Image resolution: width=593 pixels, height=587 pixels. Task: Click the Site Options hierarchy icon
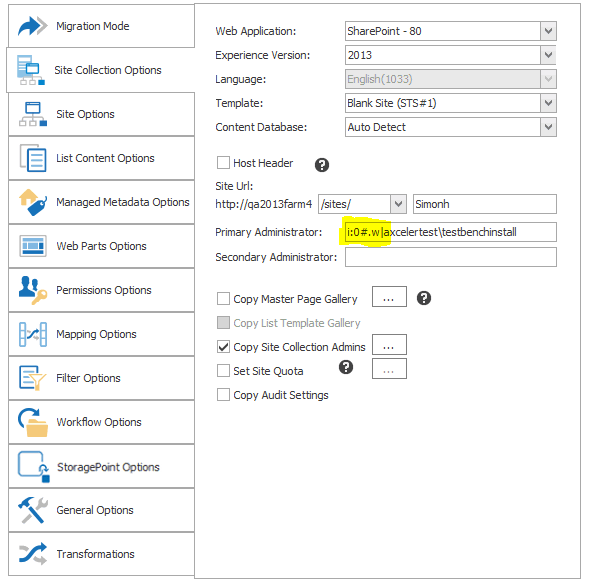click(33, 114)
